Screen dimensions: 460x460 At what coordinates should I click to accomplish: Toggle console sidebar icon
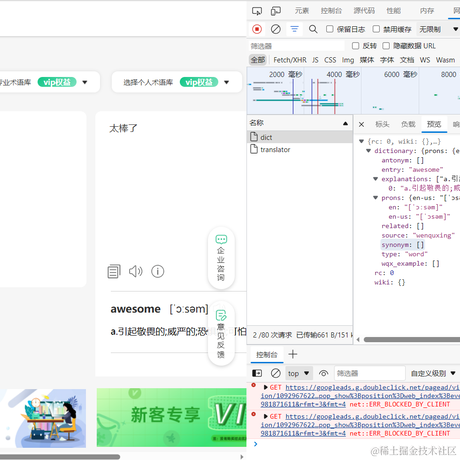[x=257, y=373]
